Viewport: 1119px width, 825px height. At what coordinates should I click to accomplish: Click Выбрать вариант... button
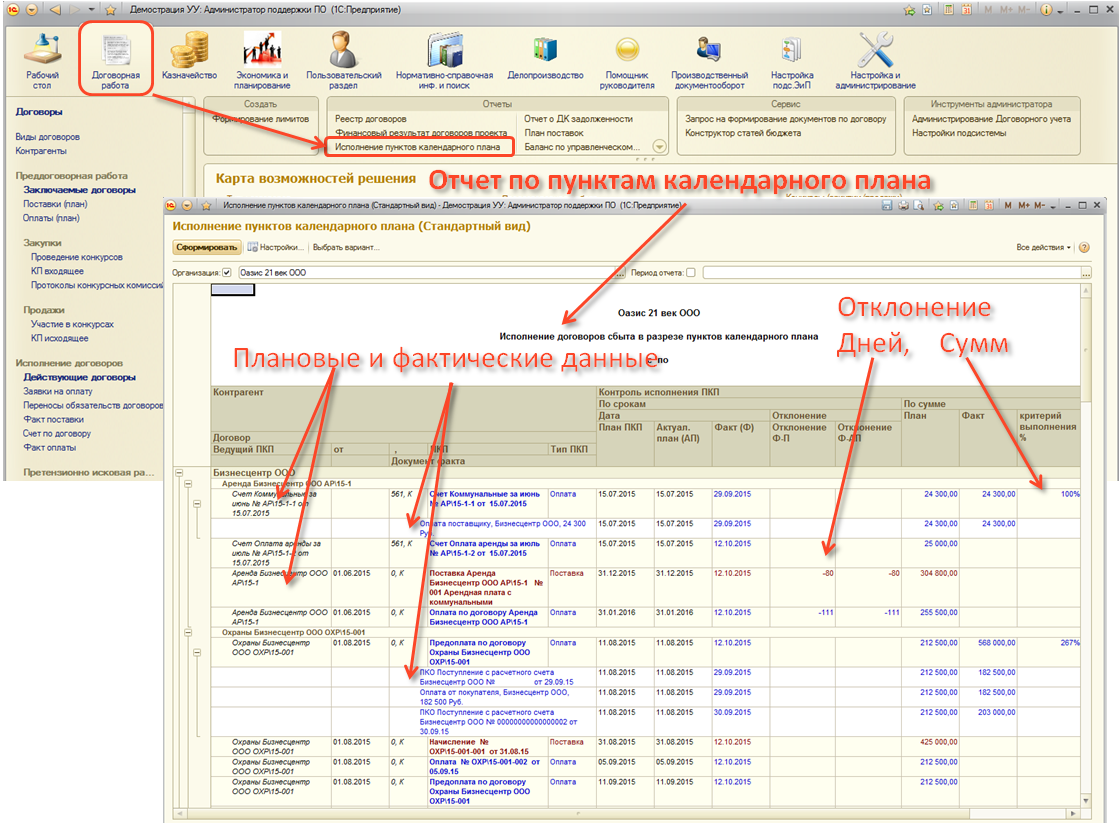coord(345,247)
